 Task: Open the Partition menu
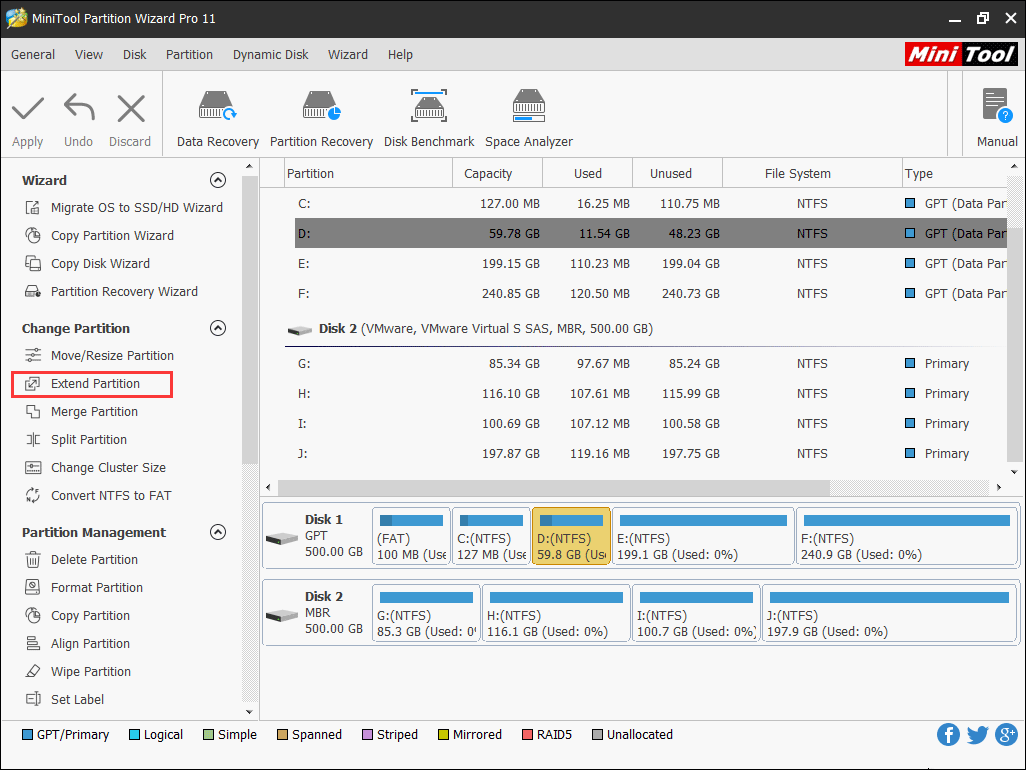(x=189, y=55)
